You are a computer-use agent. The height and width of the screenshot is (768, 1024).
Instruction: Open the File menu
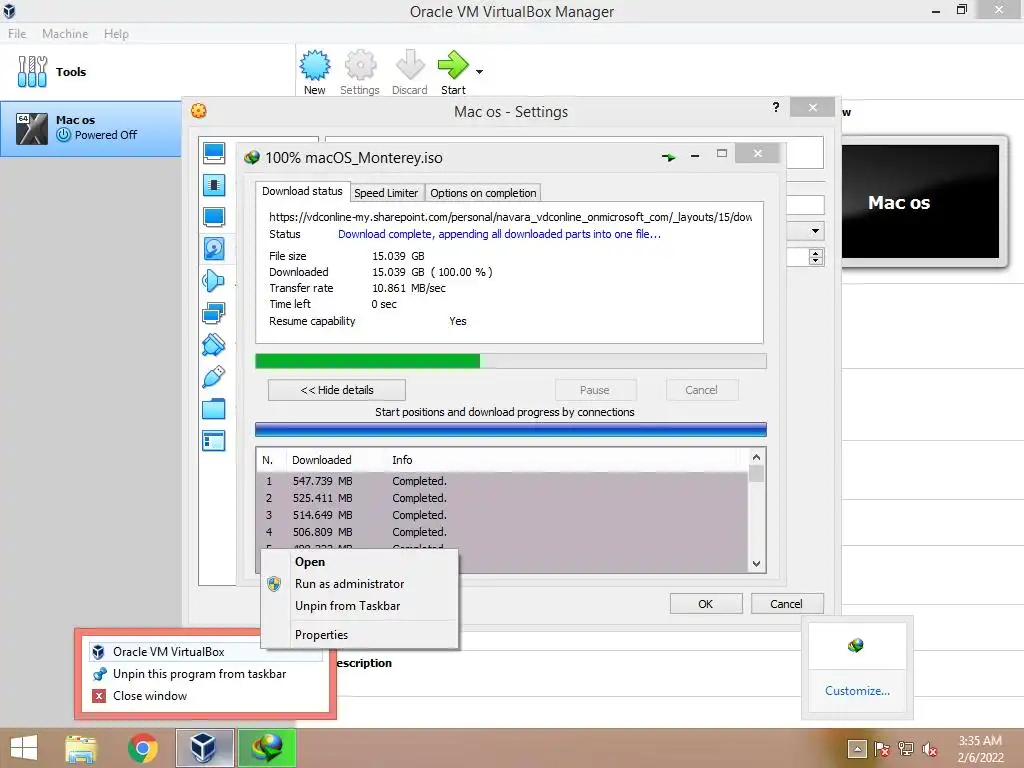click(x=17, y=34)
